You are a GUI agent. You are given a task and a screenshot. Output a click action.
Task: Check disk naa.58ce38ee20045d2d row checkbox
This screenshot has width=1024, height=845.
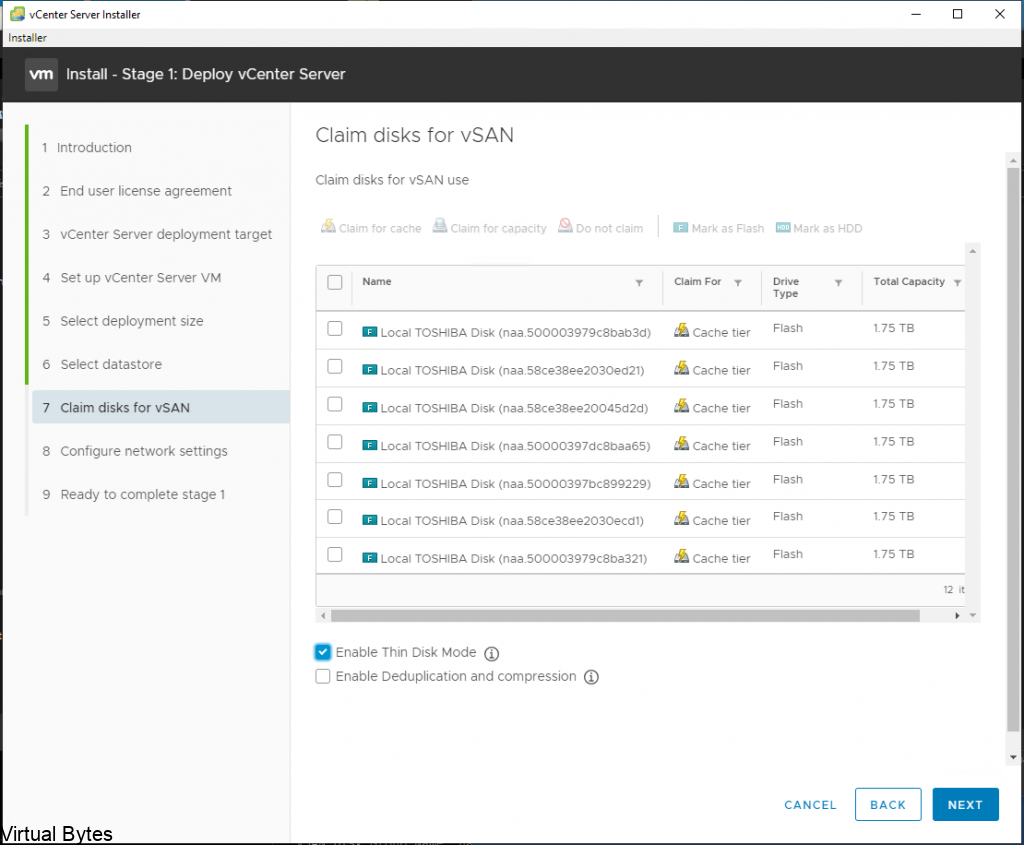tap(334, 404)
